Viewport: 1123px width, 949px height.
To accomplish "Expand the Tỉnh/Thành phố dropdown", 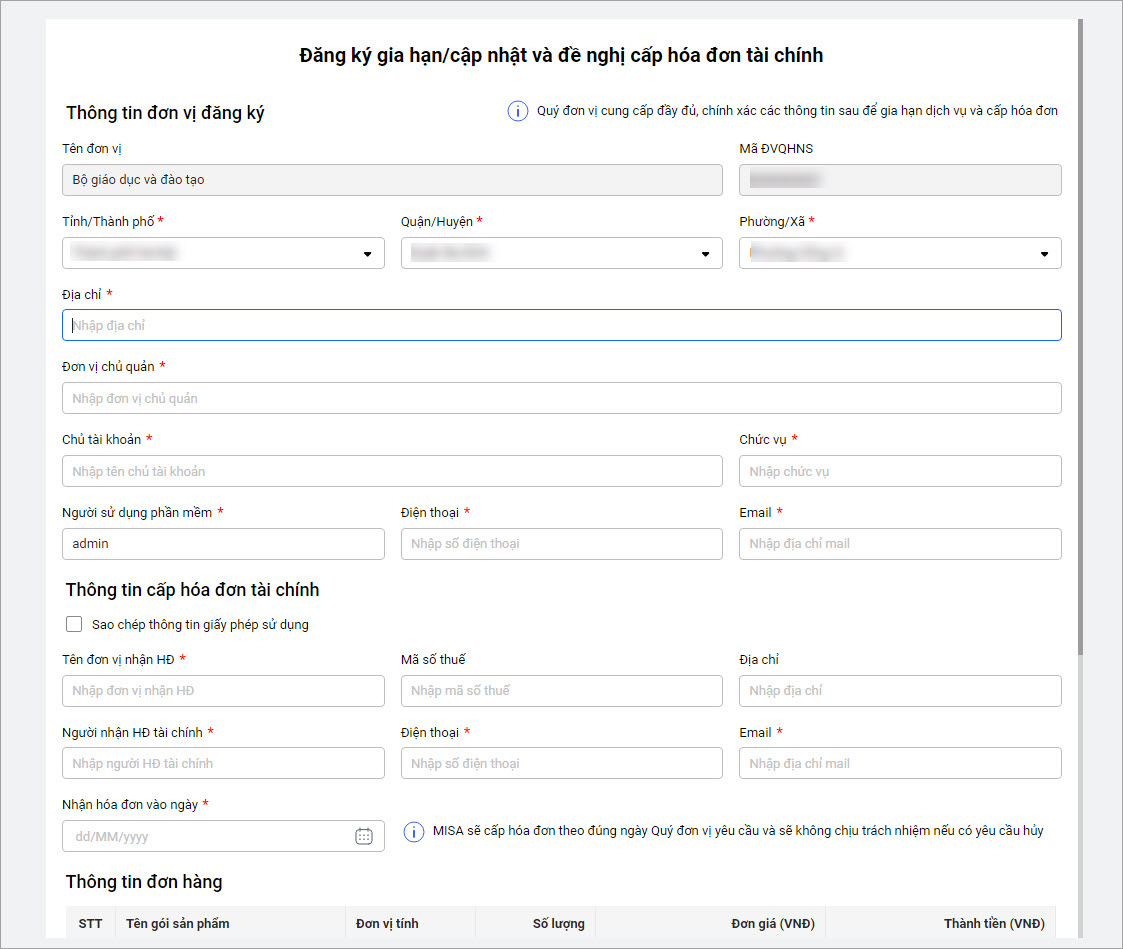I will coord(367,254).
